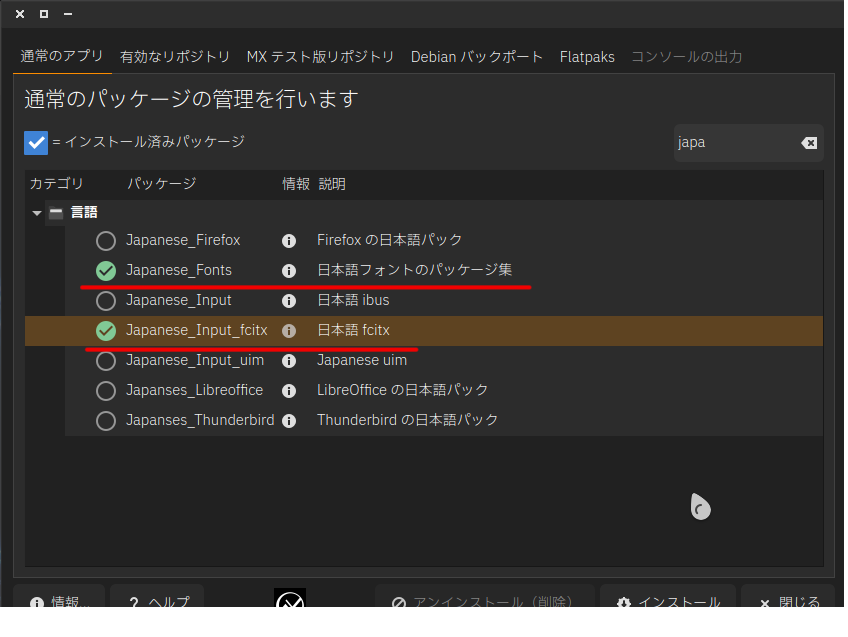
Task: Click the 言語 category folder icon
Action: coord(56,213)
